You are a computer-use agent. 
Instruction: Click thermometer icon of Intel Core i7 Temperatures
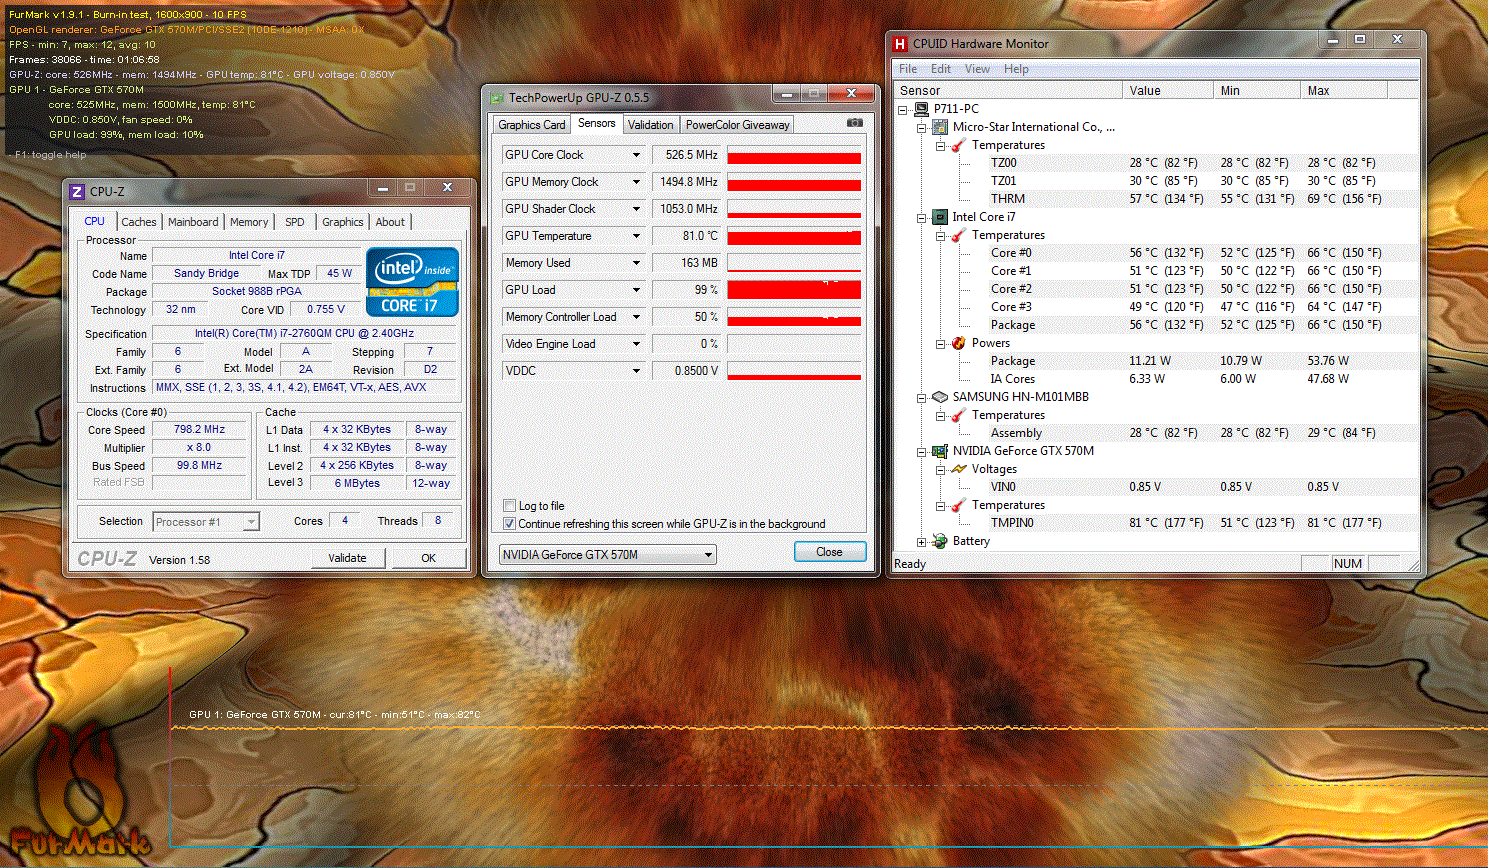coord(959,235)
